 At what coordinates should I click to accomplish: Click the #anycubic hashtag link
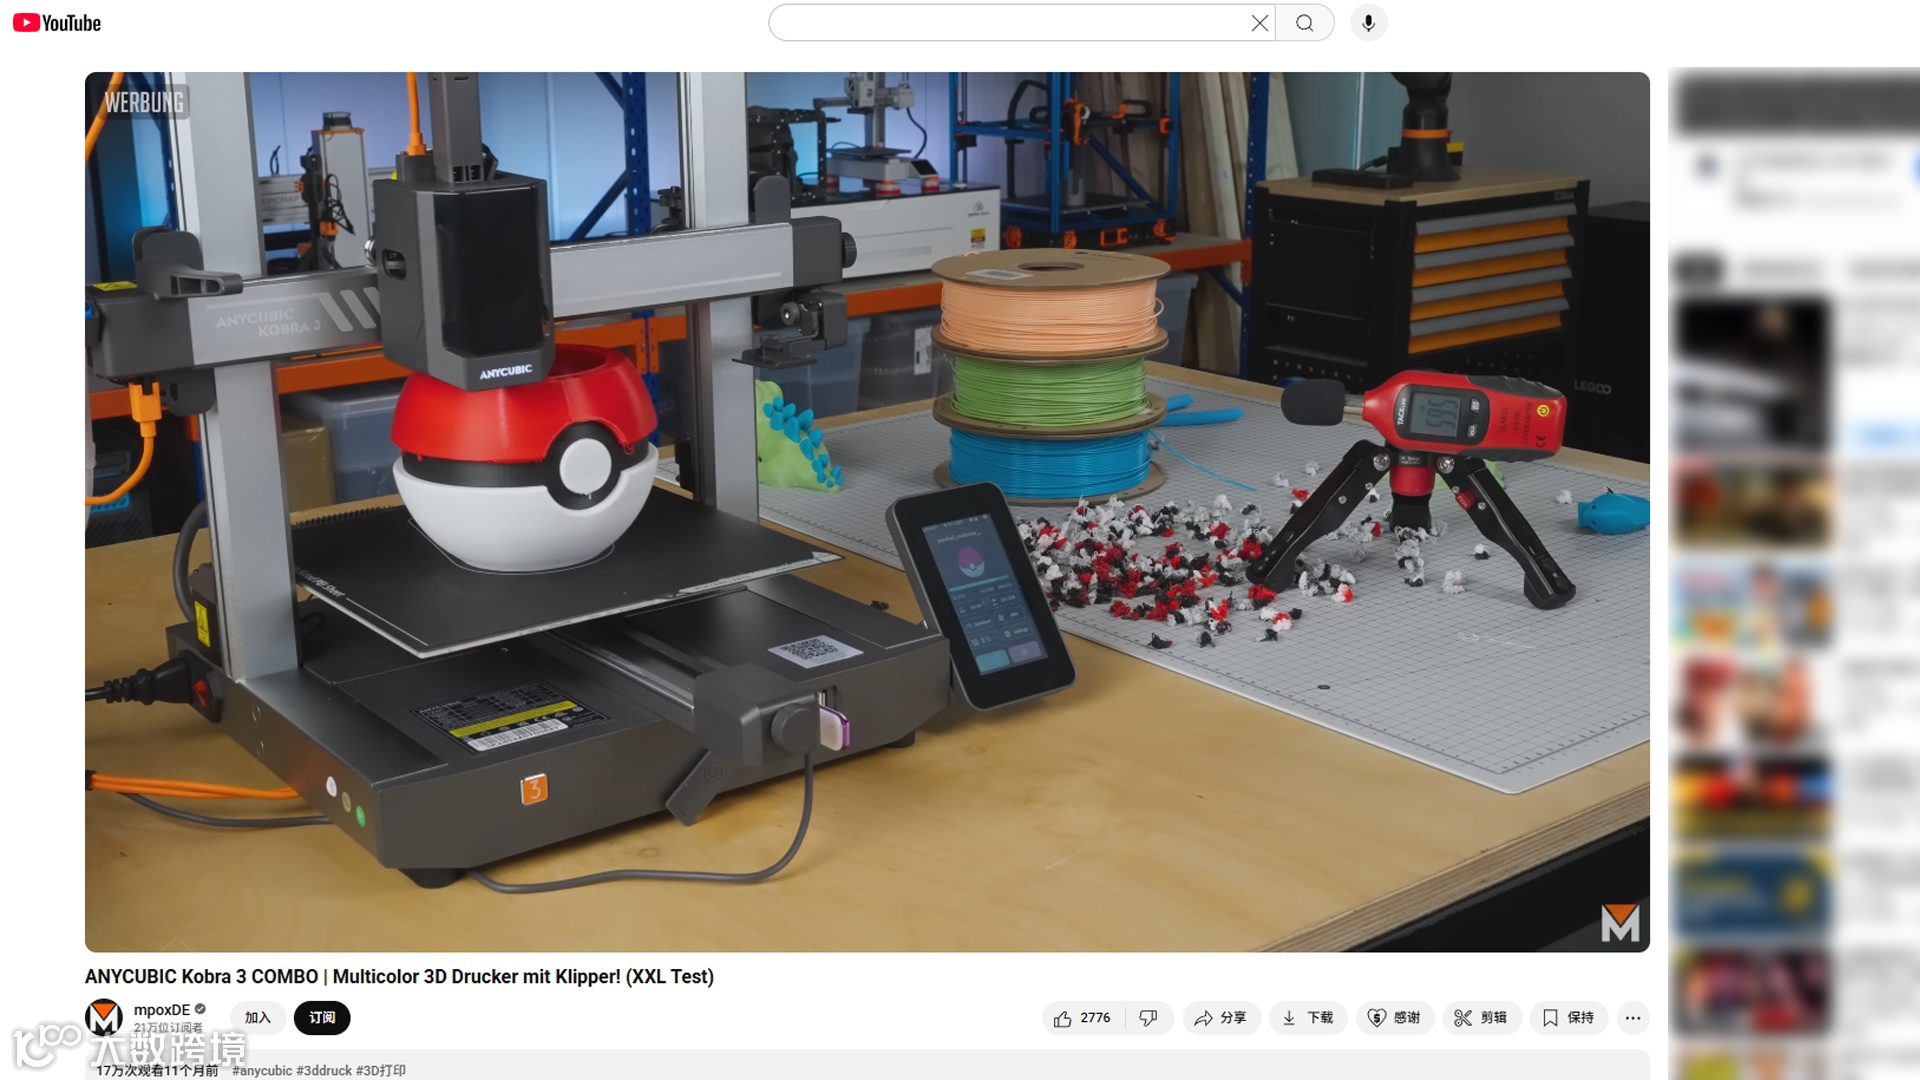pos(262,1070)
